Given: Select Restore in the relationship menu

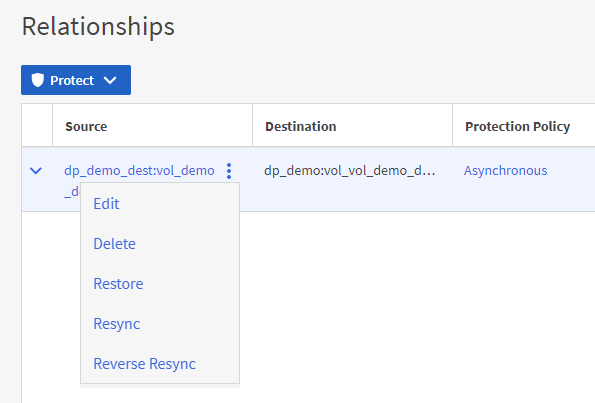Looking at the screenshot, I should 118,284.
